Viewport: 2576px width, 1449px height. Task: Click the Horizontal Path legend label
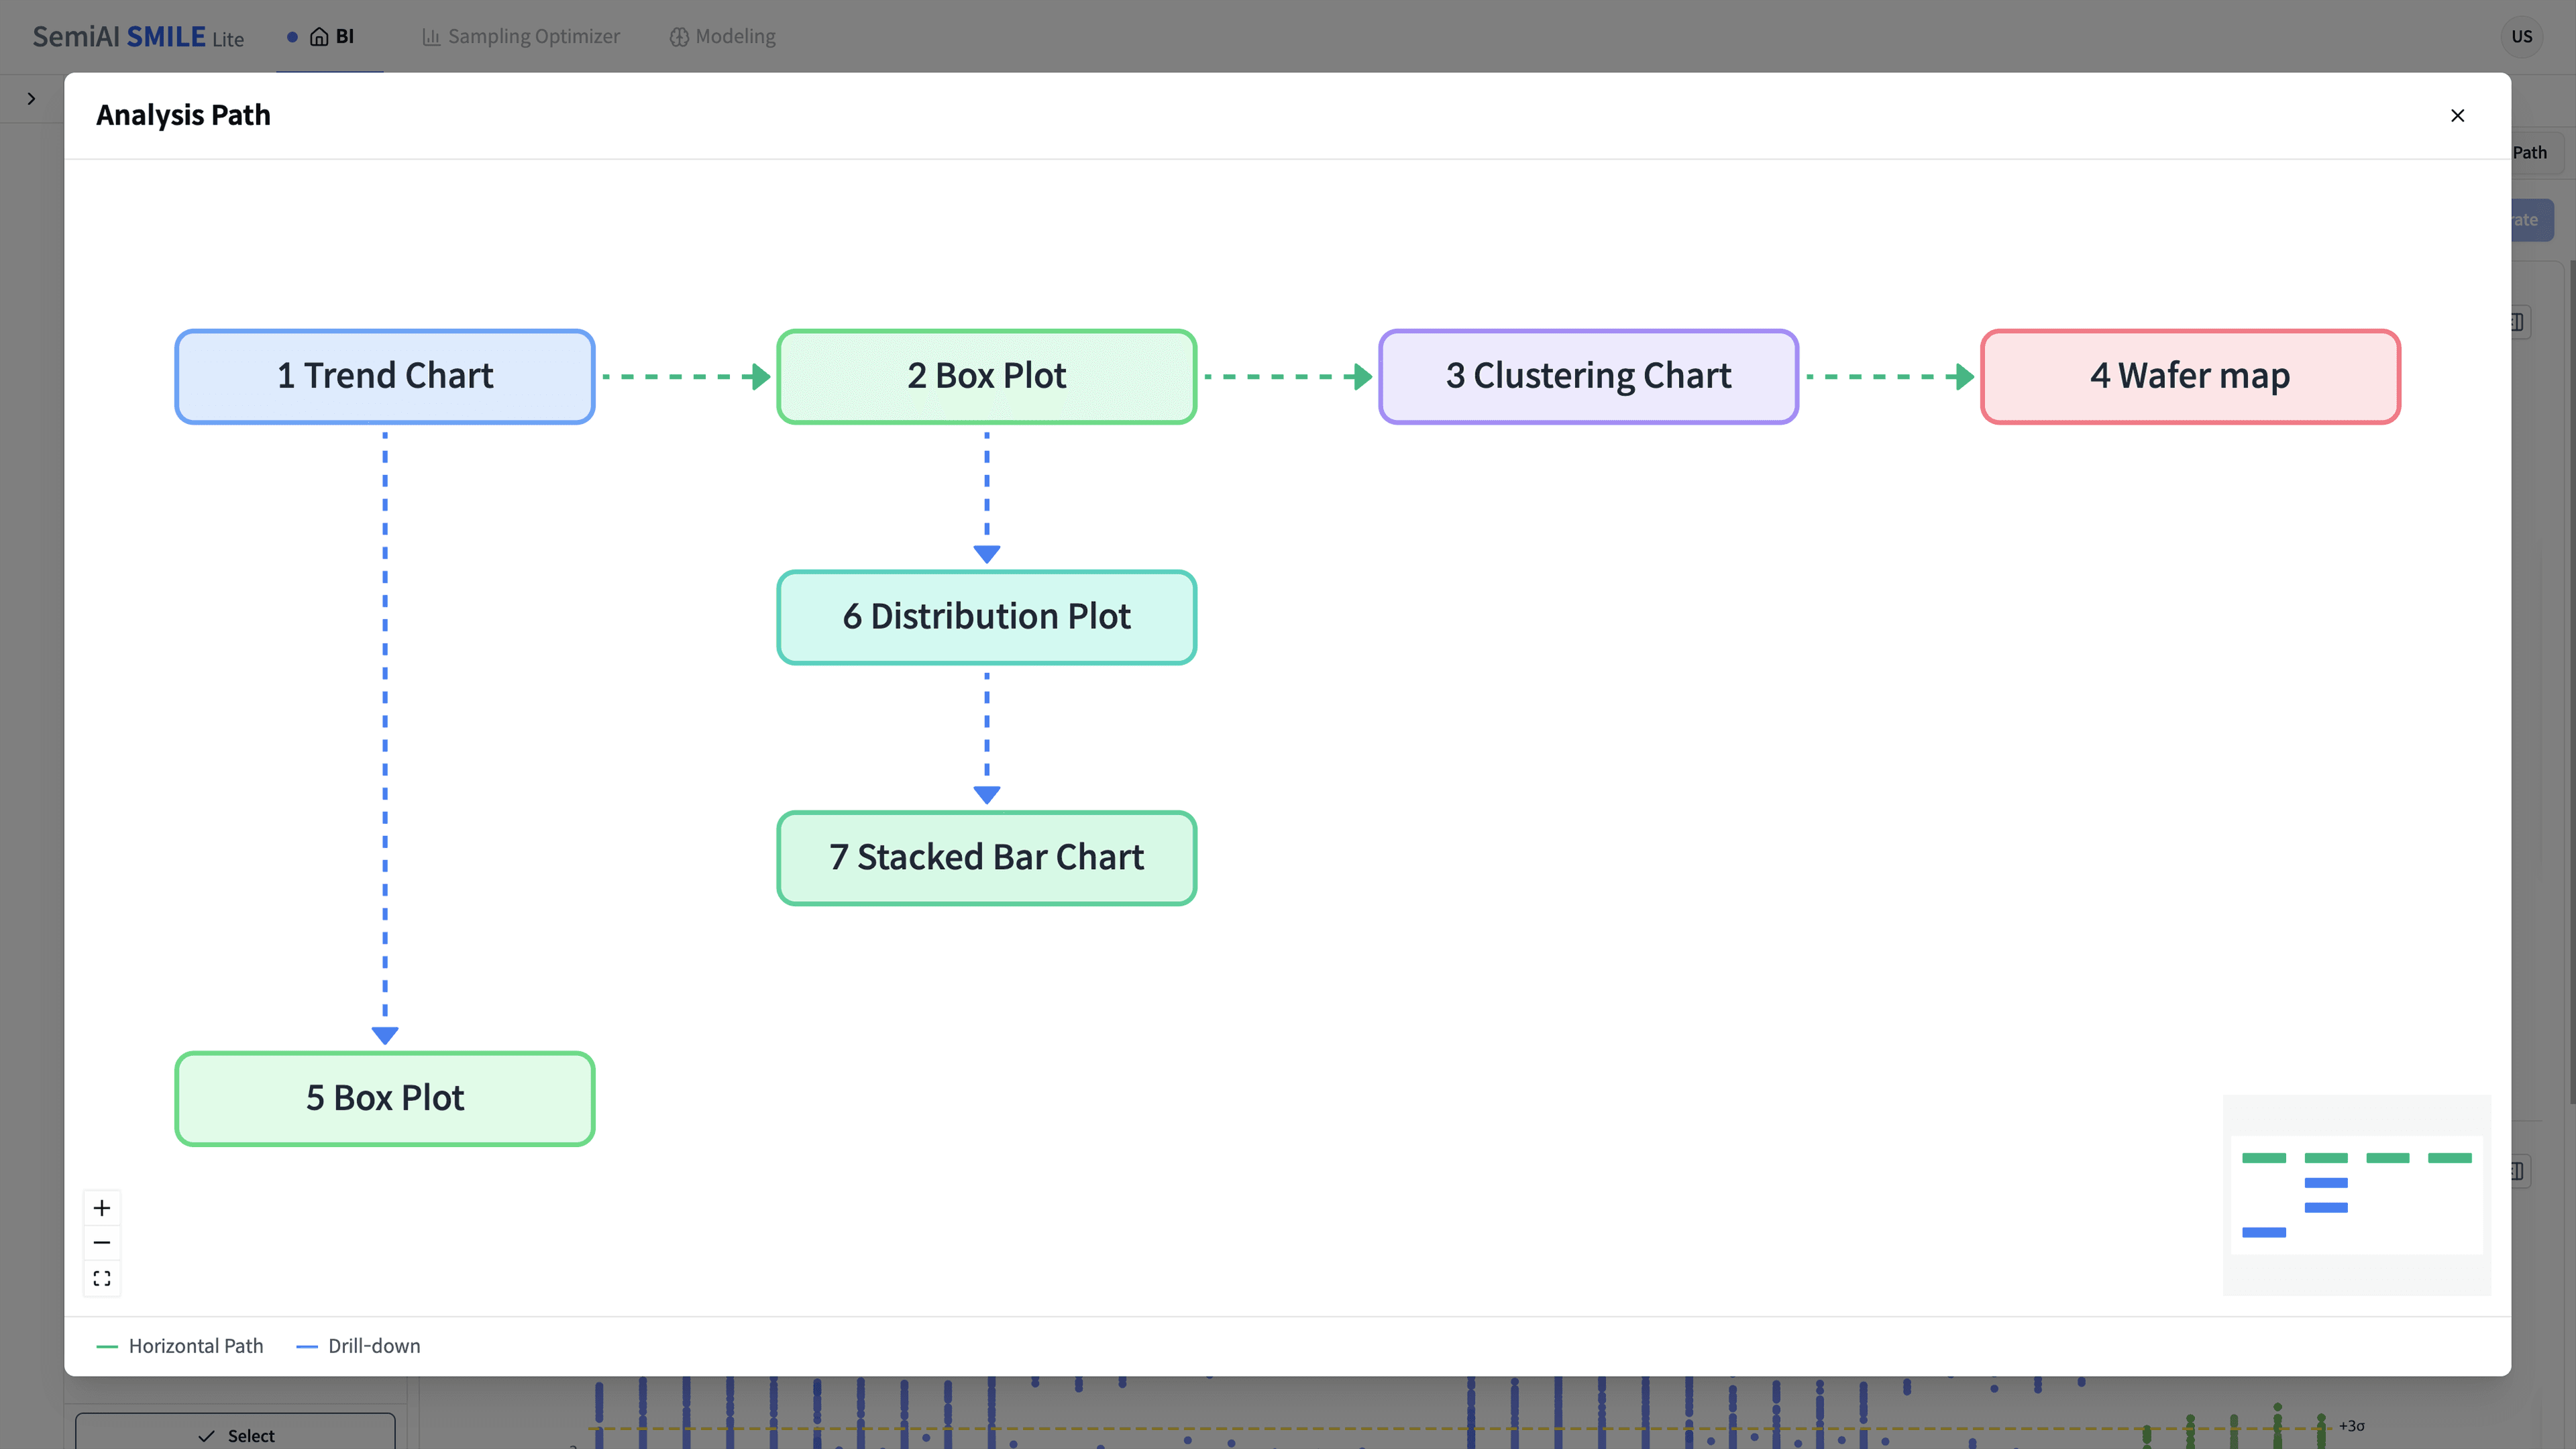(196, 1346)
